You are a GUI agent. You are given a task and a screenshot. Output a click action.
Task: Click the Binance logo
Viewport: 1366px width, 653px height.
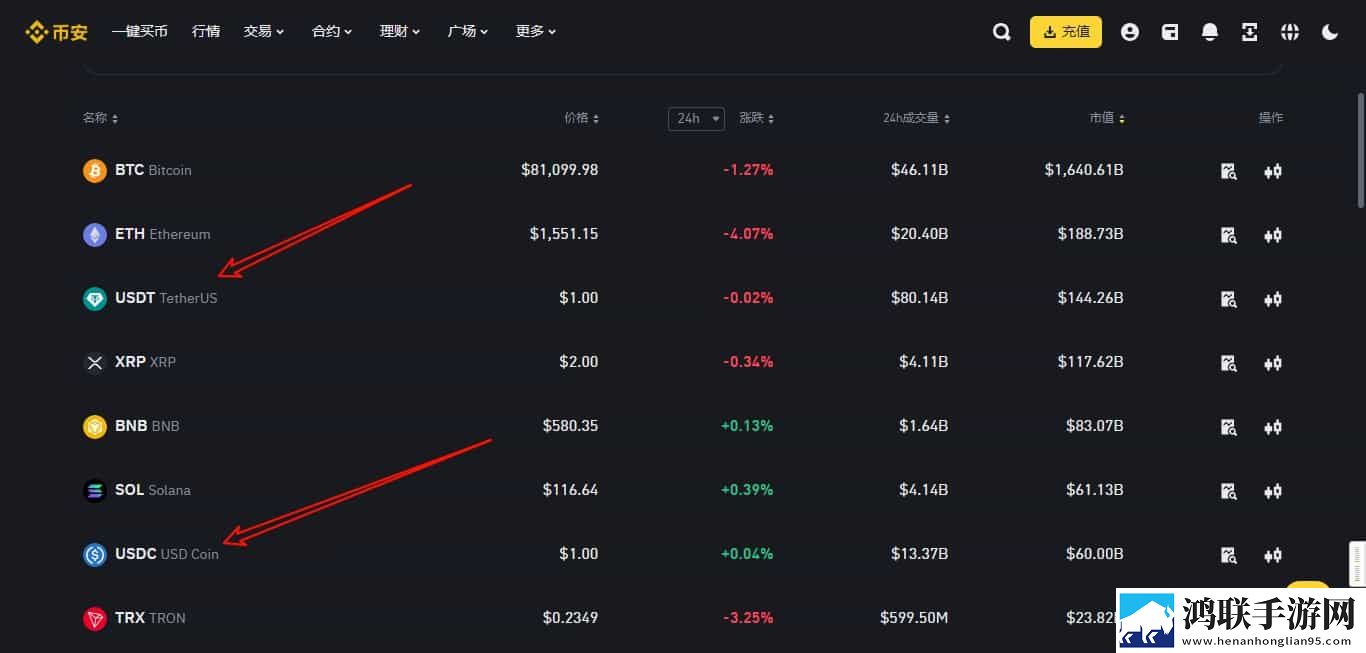point(57,32)
